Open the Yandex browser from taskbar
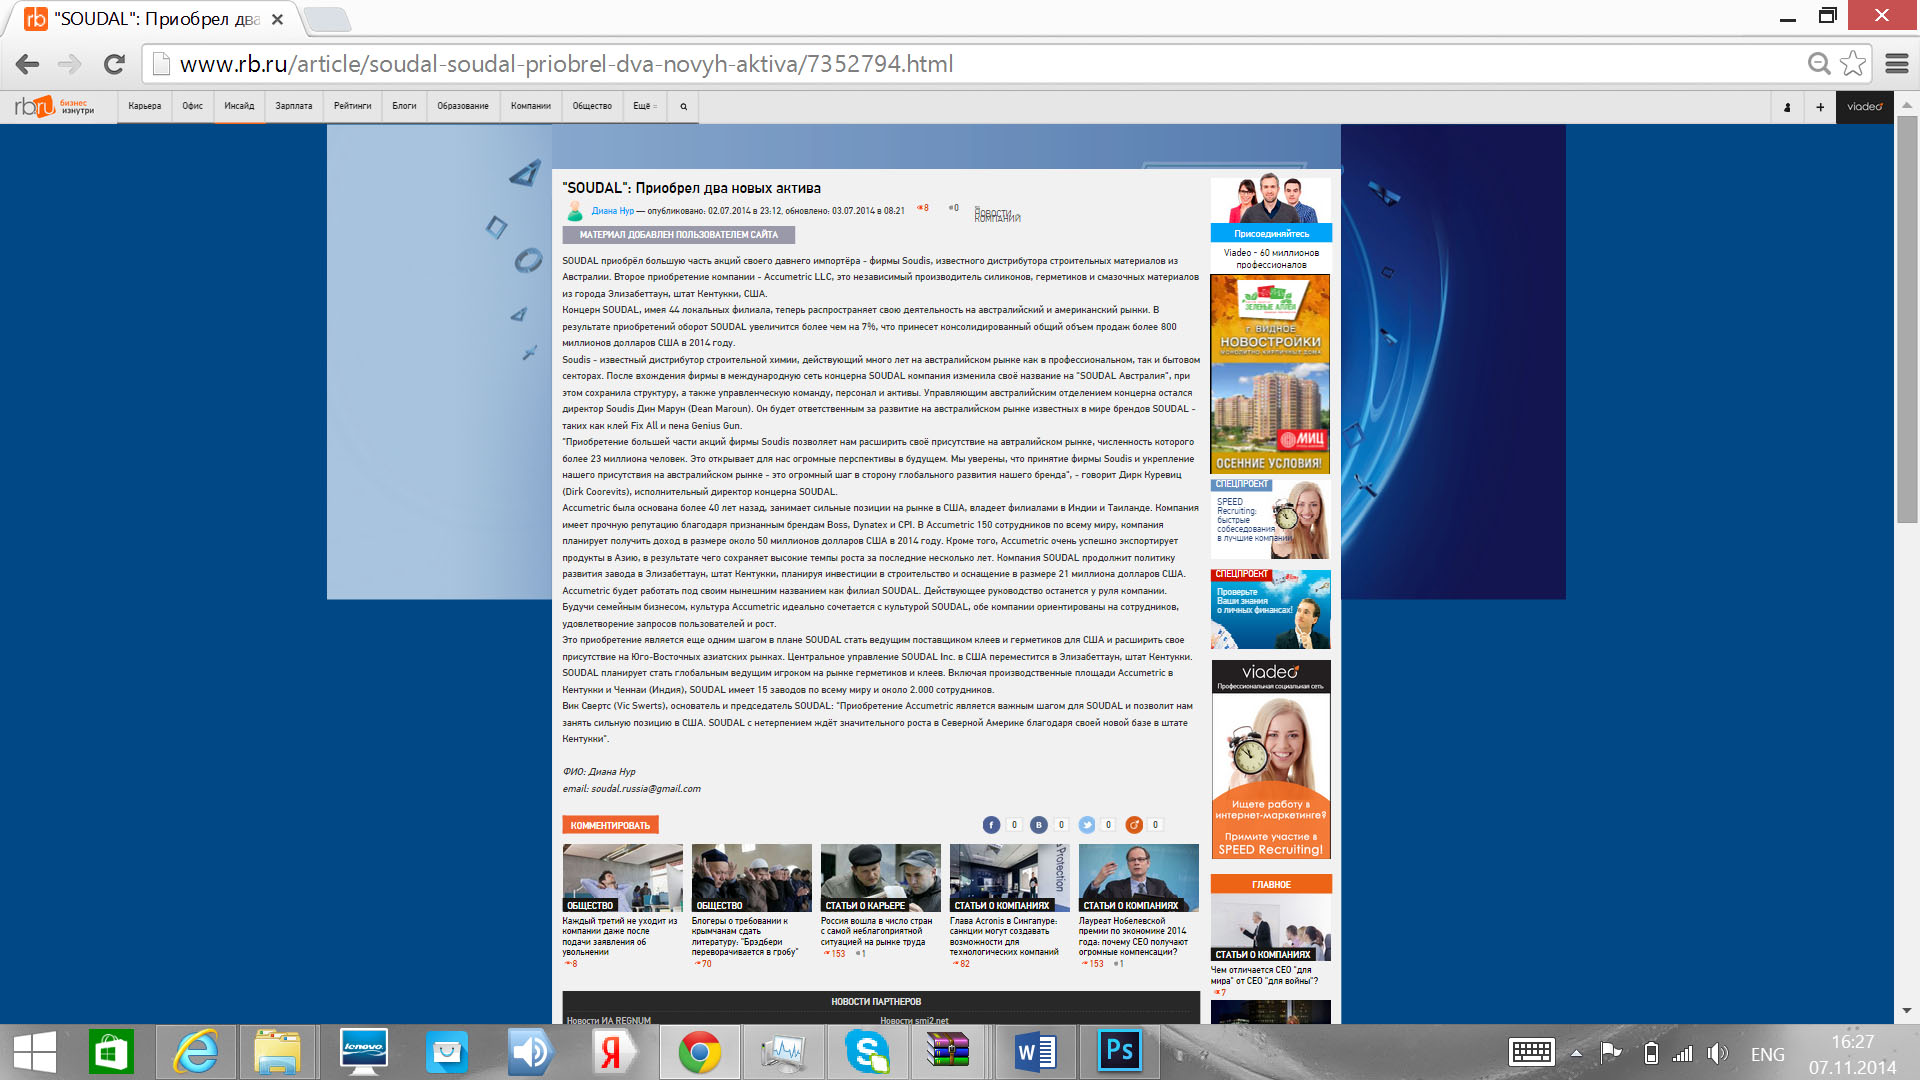The width and height of the screenshot is (1920, 1080). point(612,1052)
